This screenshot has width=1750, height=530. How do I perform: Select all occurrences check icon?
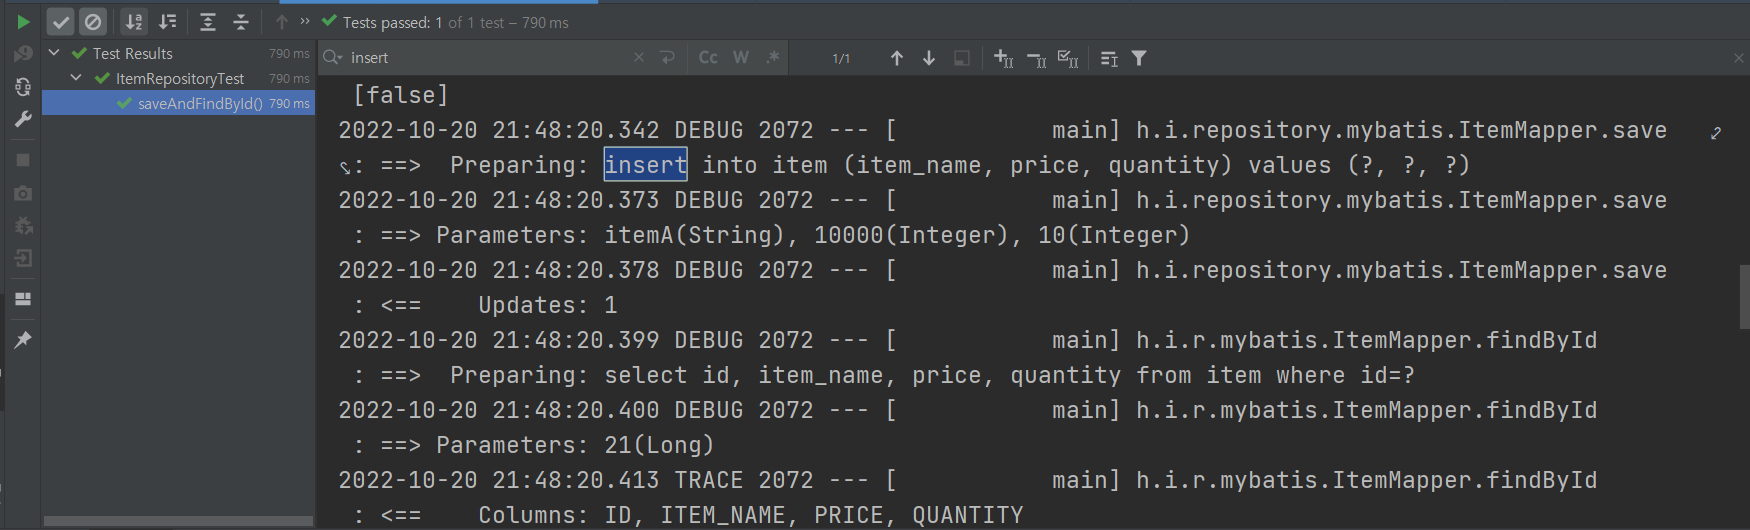pos(1068,59)
